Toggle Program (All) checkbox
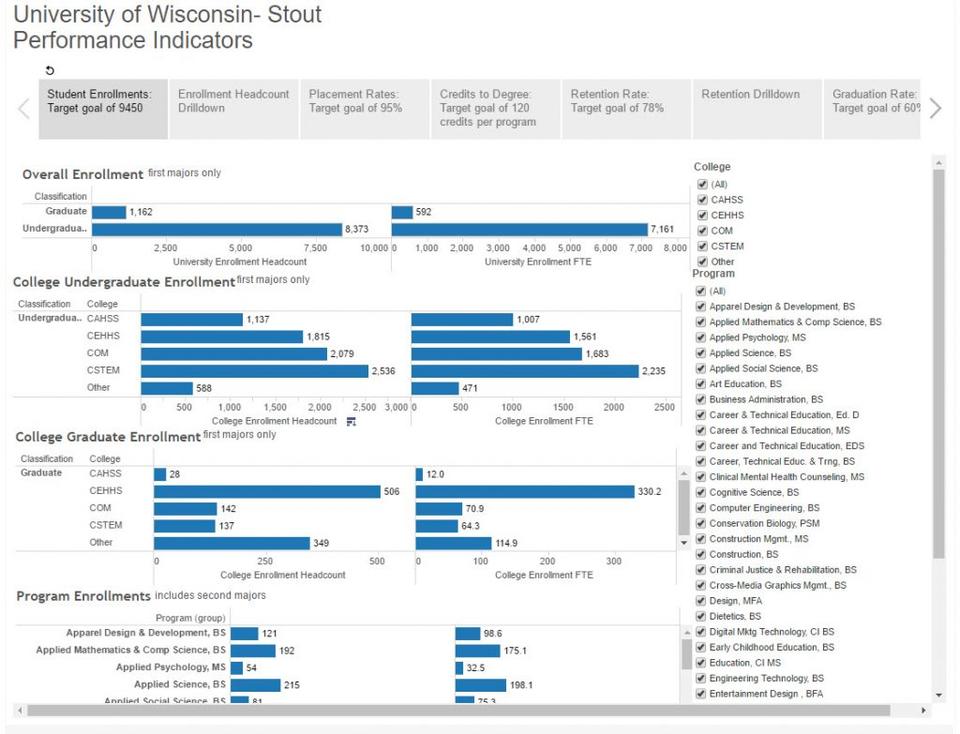 (x=701, y=291)
